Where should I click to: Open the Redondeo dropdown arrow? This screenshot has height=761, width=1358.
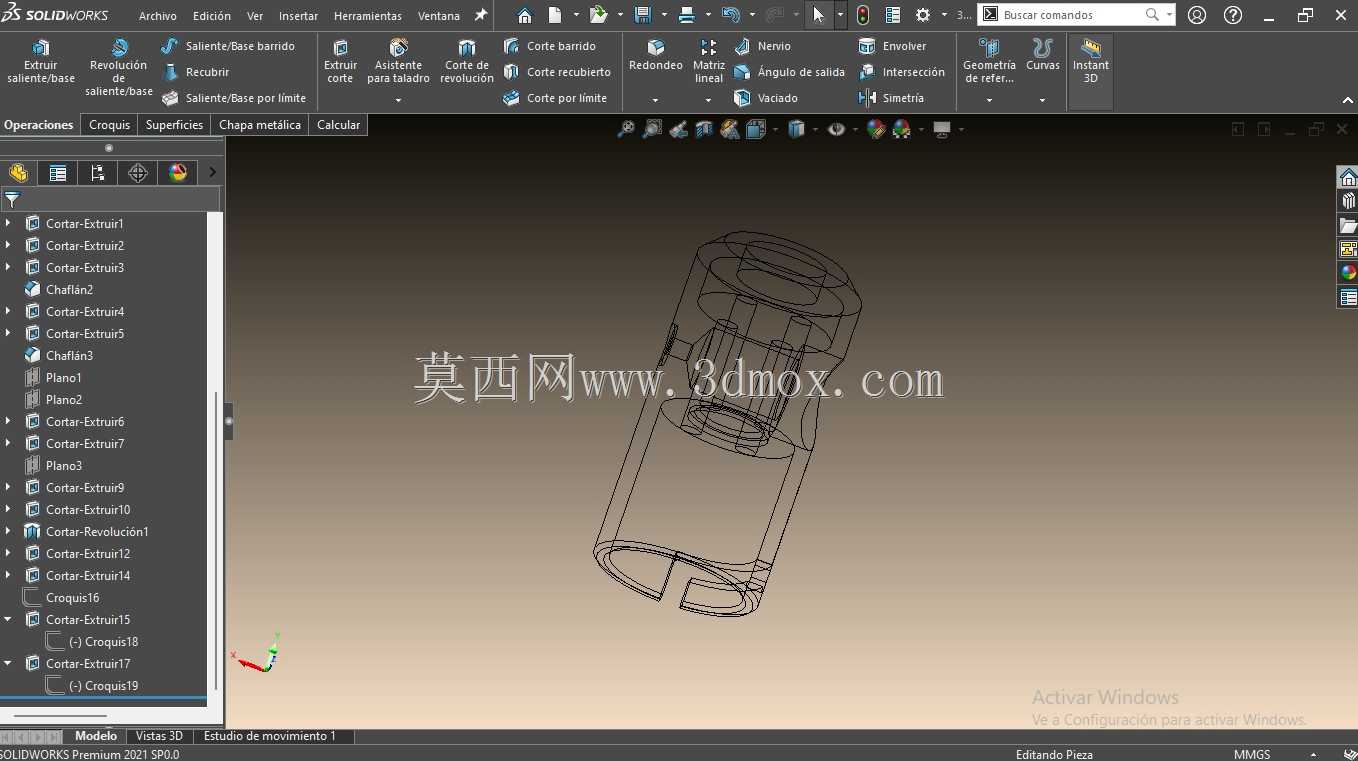pos(656,100)
